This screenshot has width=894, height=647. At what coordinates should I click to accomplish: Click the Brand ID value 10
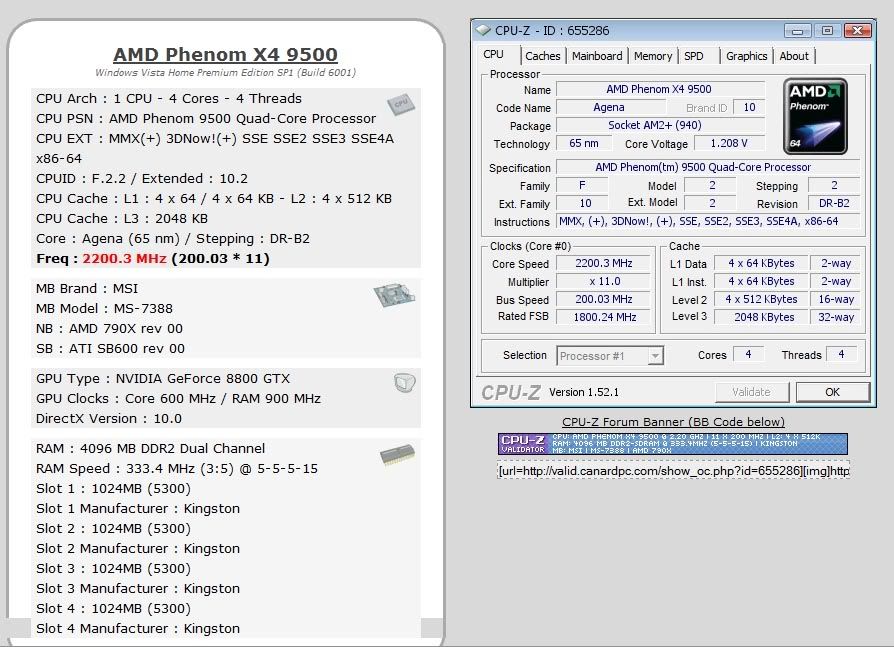coord(749,107)
